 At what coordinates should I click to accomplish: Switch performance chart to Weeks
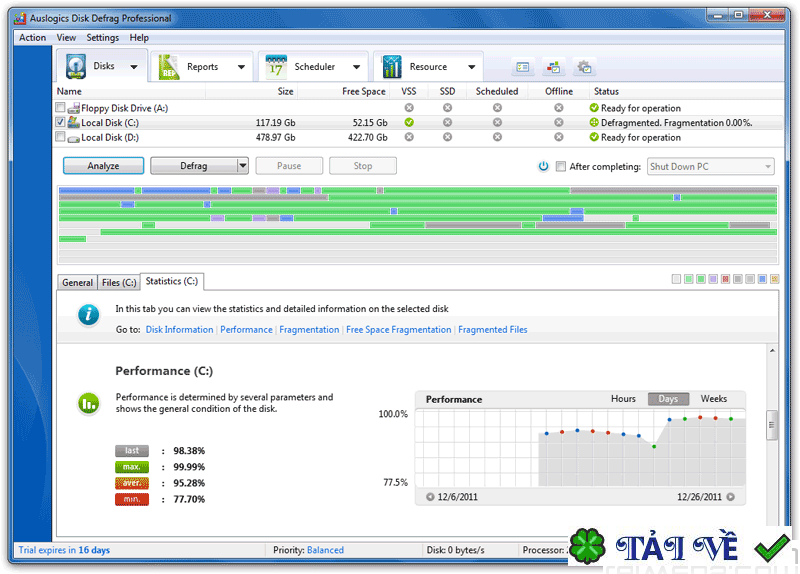coord(713,399)
